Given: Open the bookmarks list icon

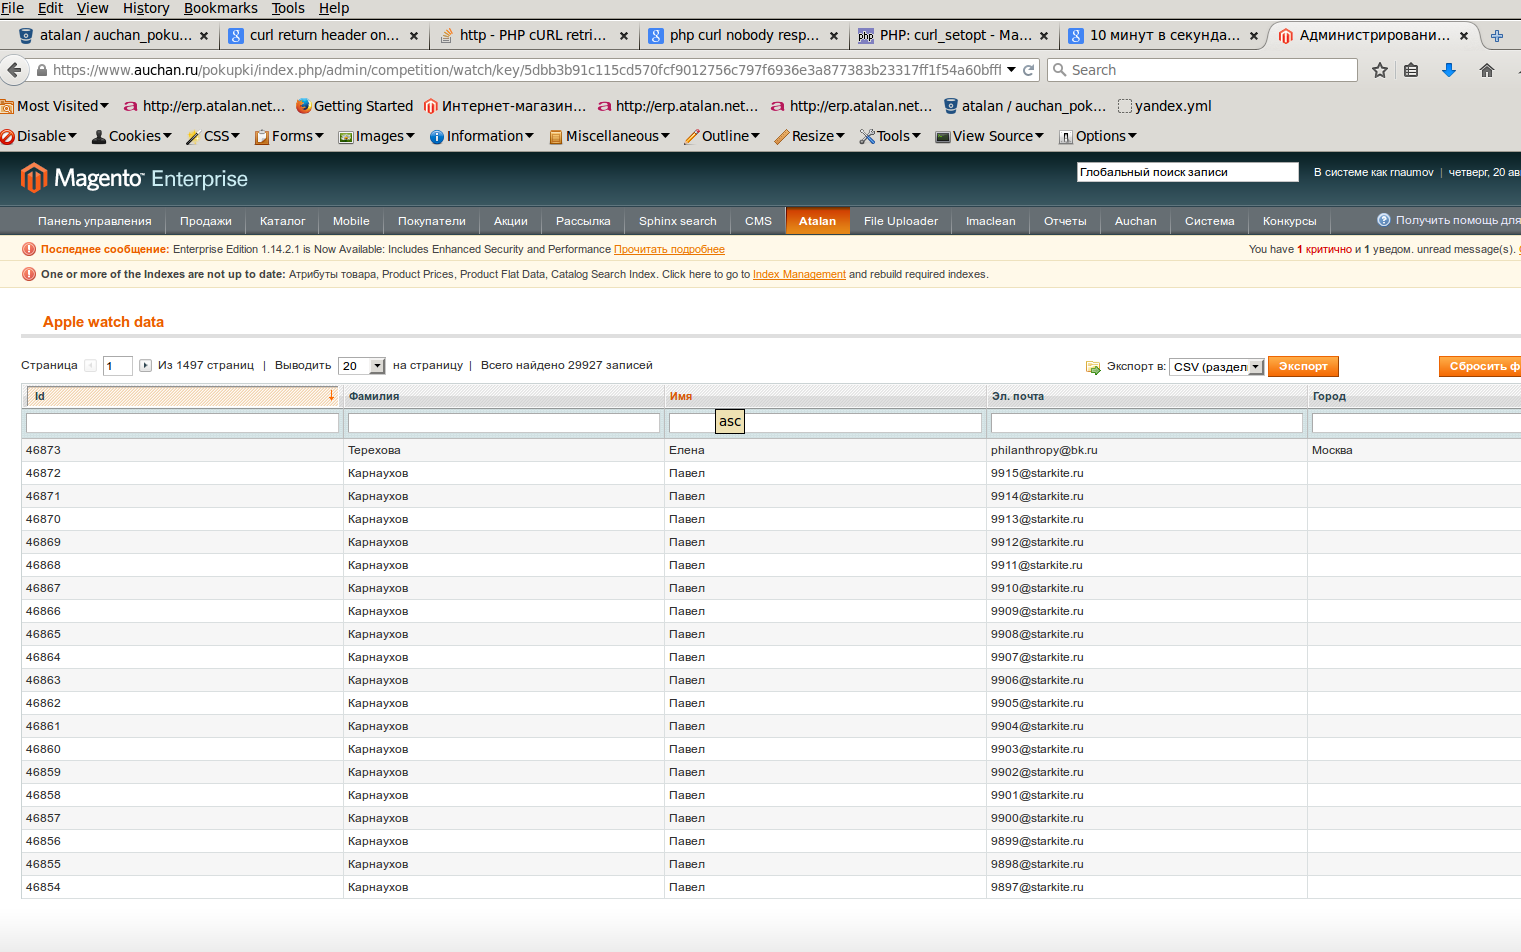Looking at the screenshot, I should coord(1411,70).
